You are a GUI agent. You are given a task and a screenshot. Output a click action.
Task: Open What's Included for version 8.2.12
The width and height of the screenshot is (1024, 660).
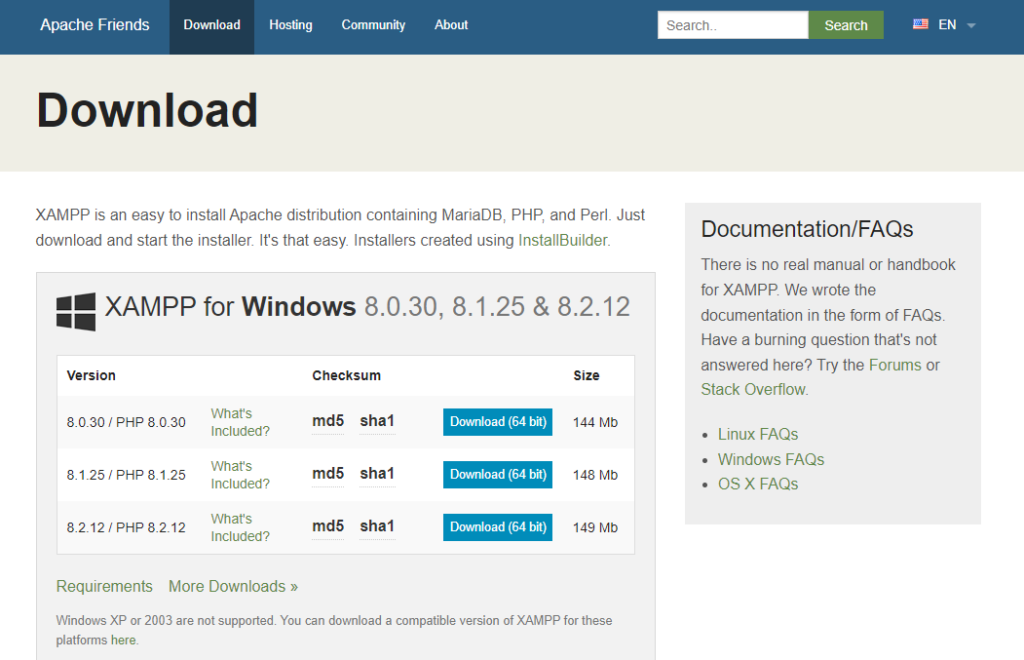coord(240,527)
